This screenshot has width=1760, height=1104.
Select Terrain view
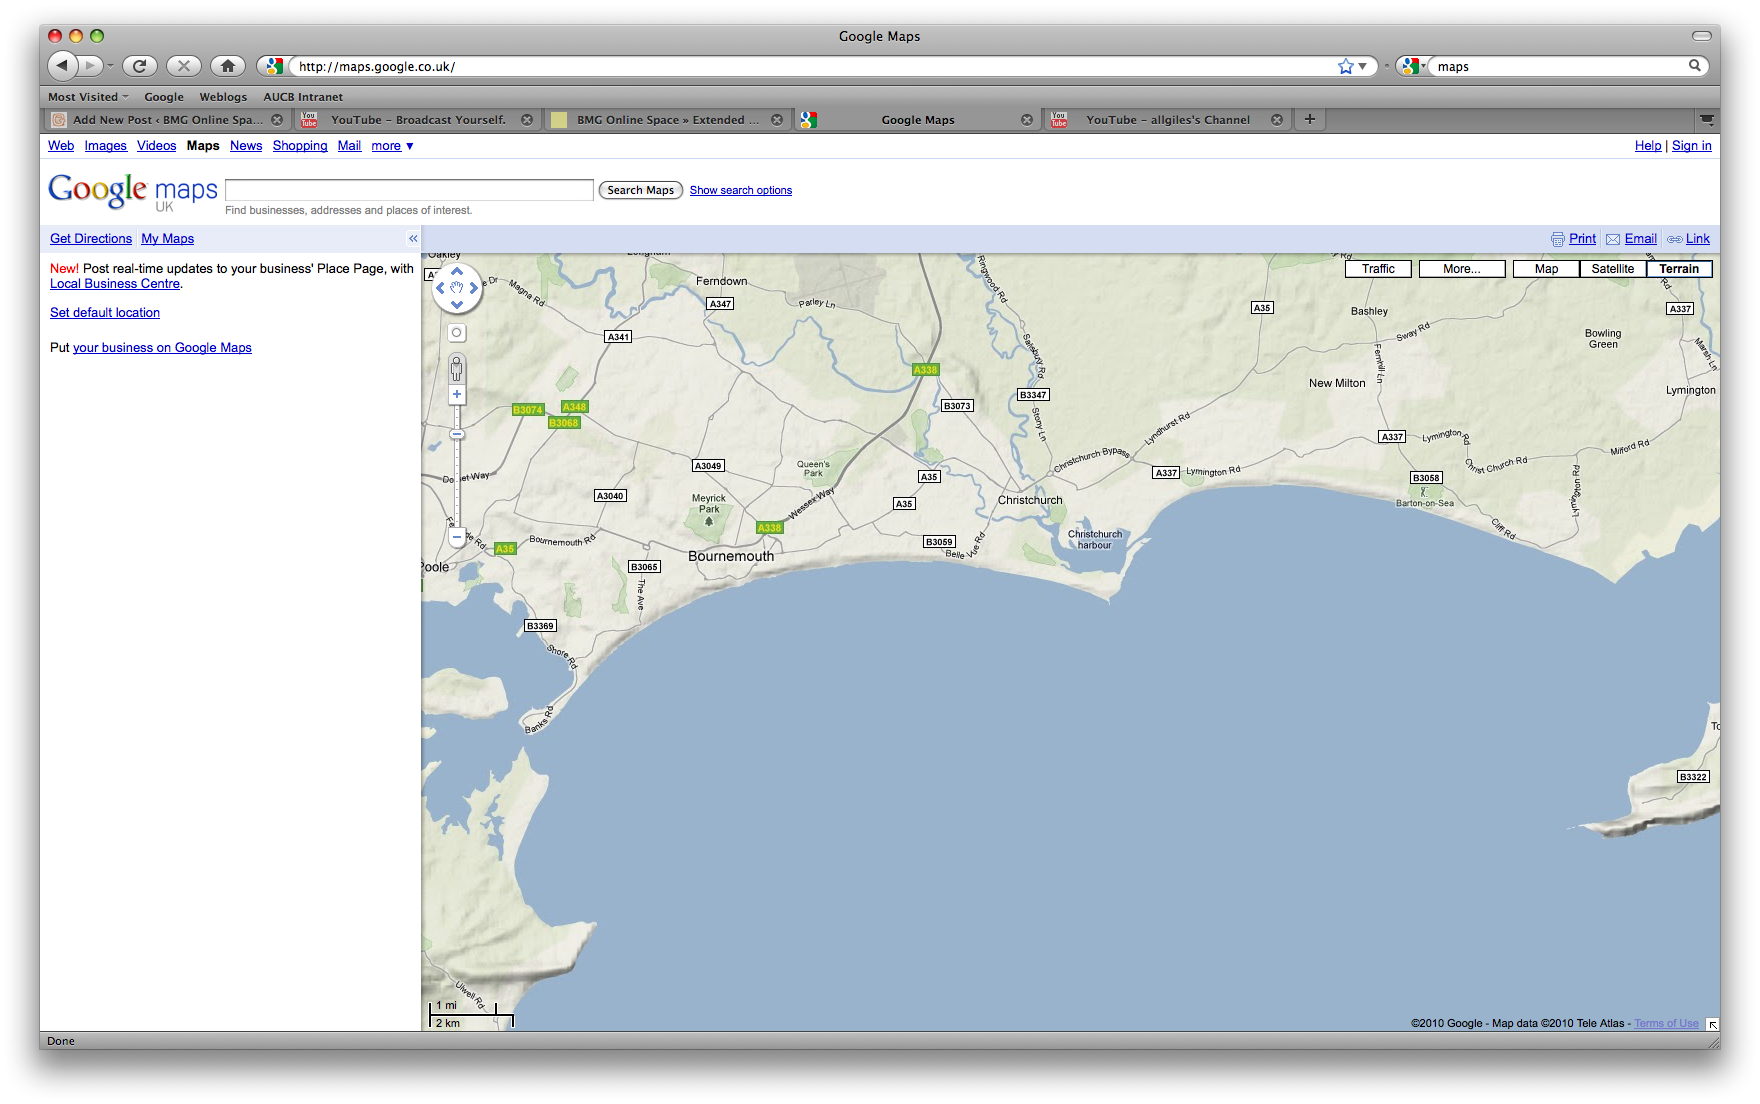pos(1679,269)
